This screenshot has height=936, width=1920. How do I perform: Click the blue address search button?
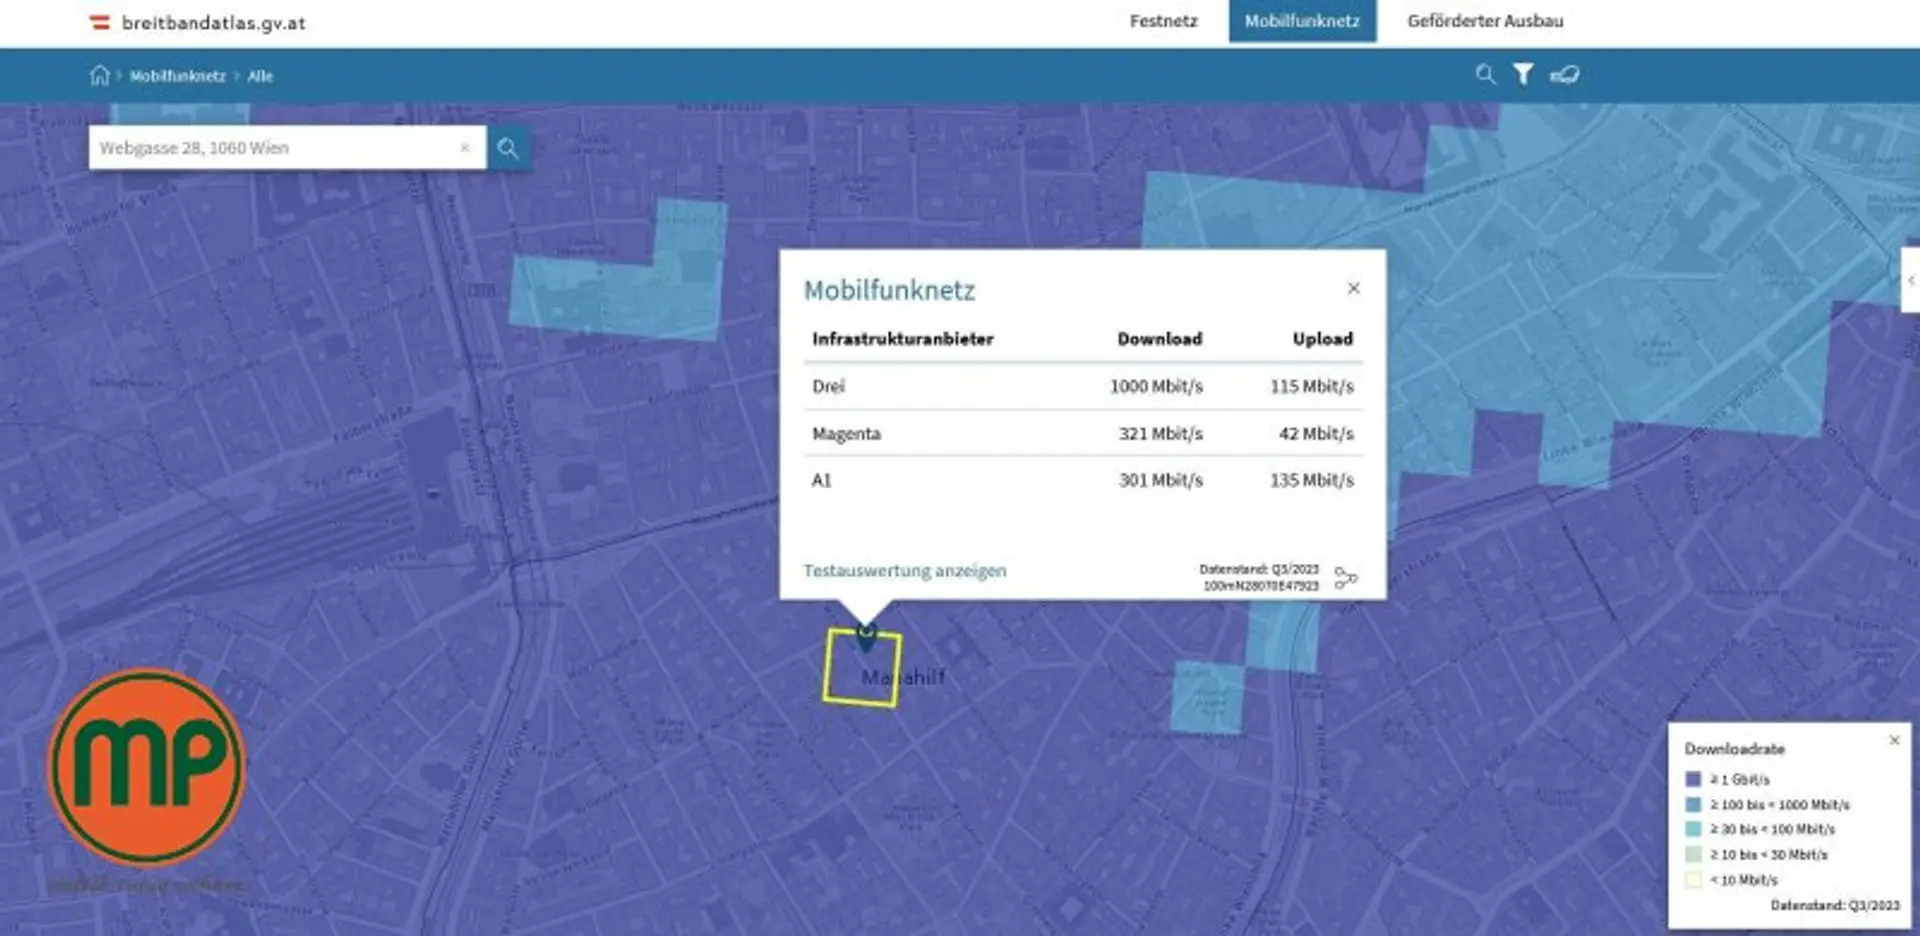tap(508, 148)
